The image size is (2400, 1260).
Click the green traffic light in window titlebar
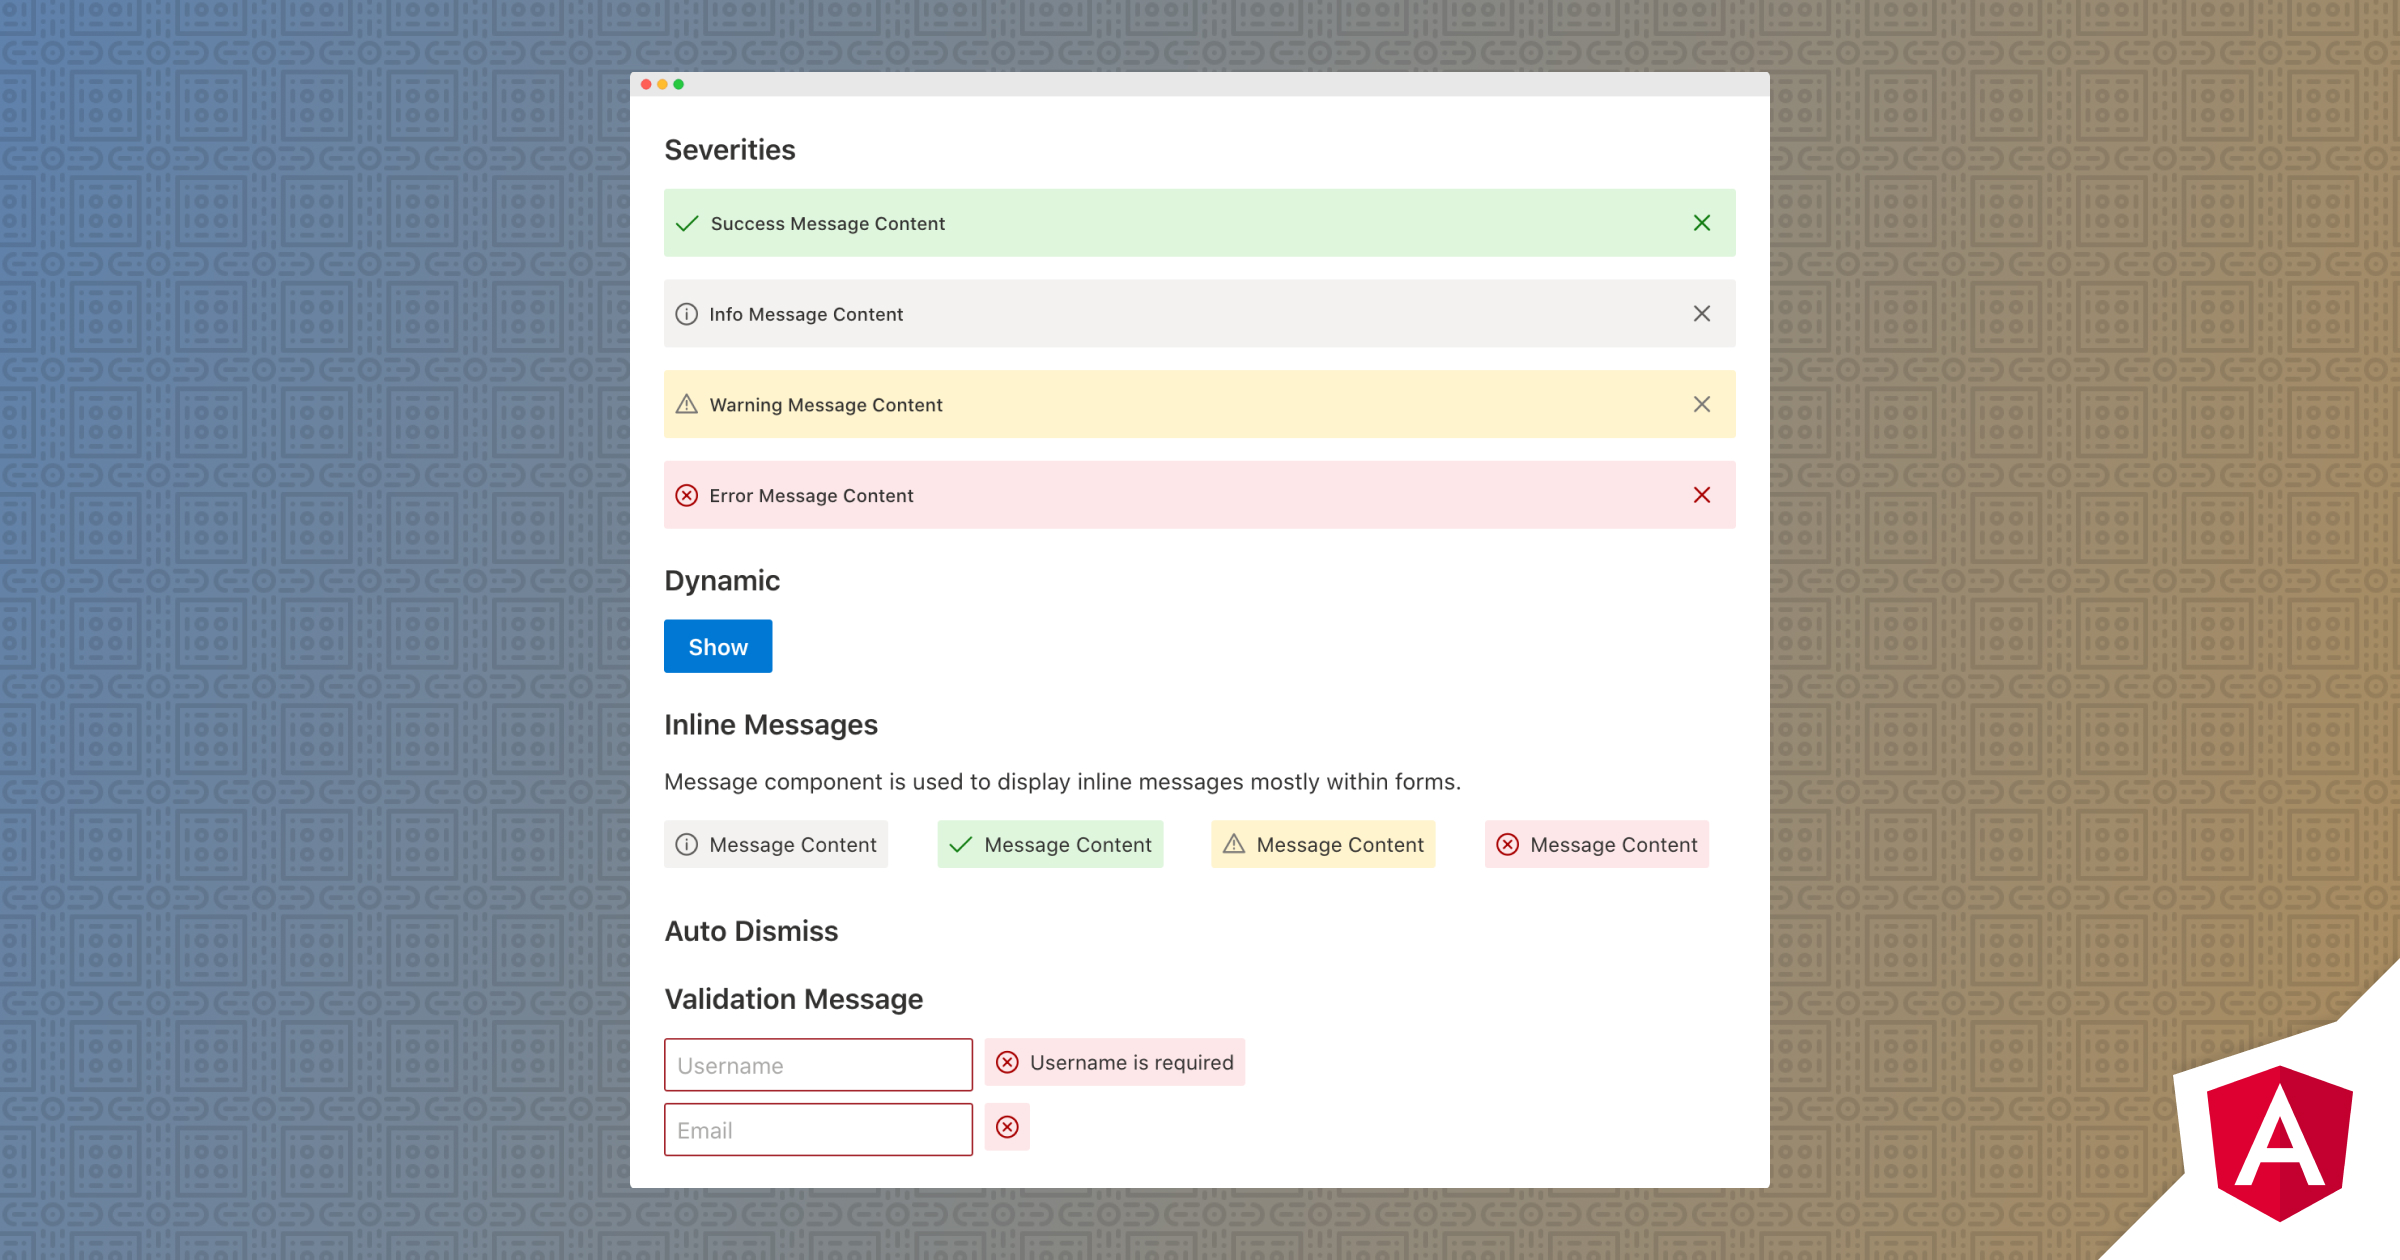pos(679,84)
